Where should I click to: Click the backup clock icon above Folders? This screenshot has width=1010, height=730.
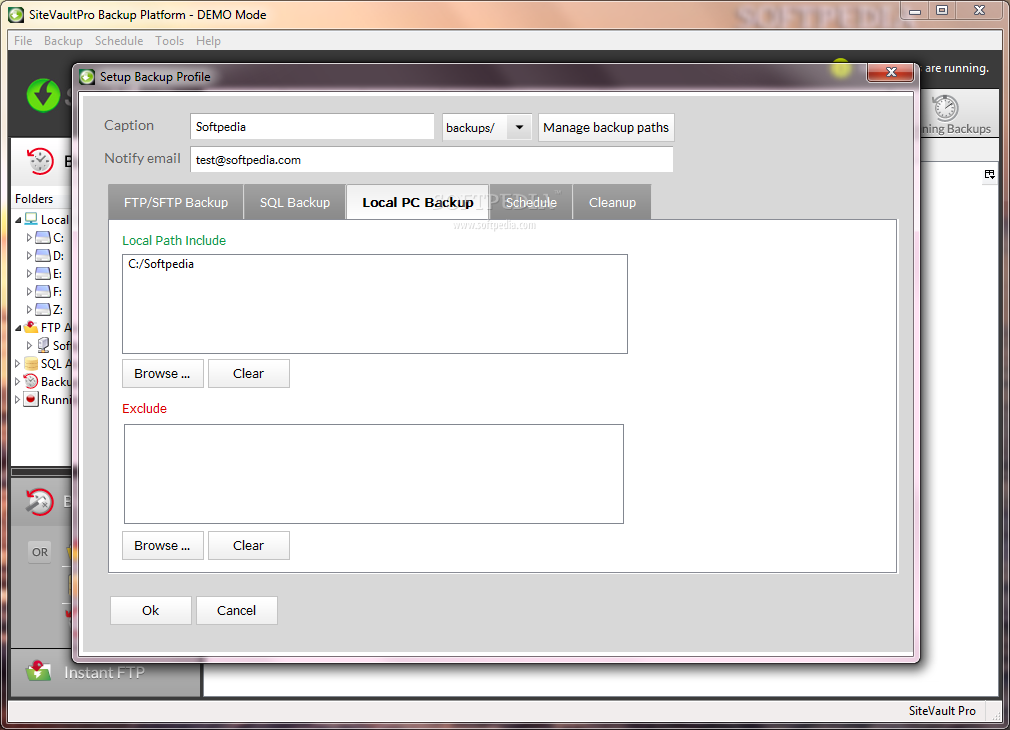pyautogui.click(x=40, y=161)
